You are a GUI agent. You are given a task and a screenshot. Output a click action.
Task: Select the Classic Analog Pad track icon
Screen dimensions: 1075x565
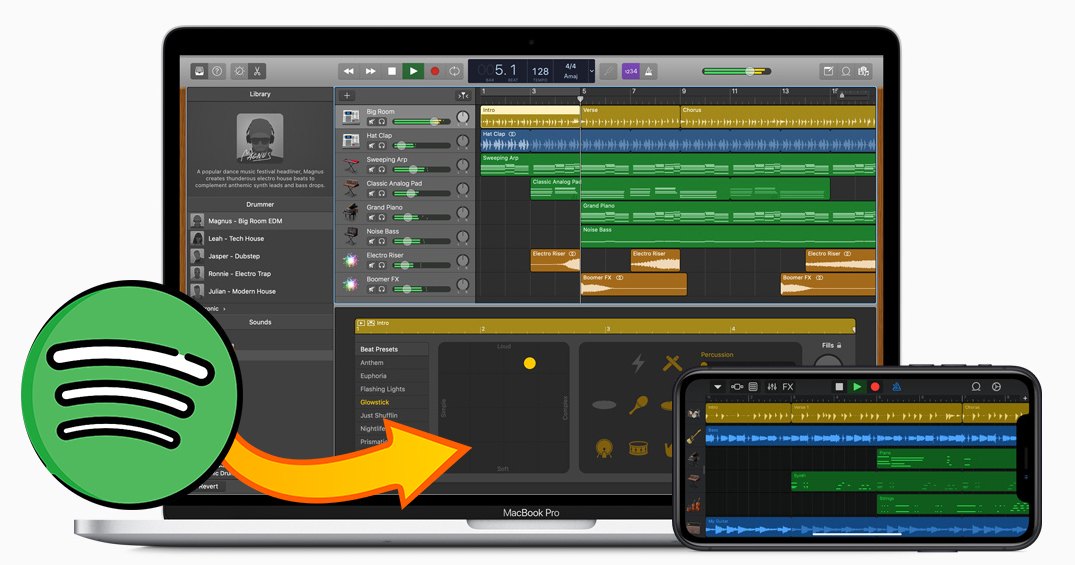pyautogui.click(x=351, y=188)
